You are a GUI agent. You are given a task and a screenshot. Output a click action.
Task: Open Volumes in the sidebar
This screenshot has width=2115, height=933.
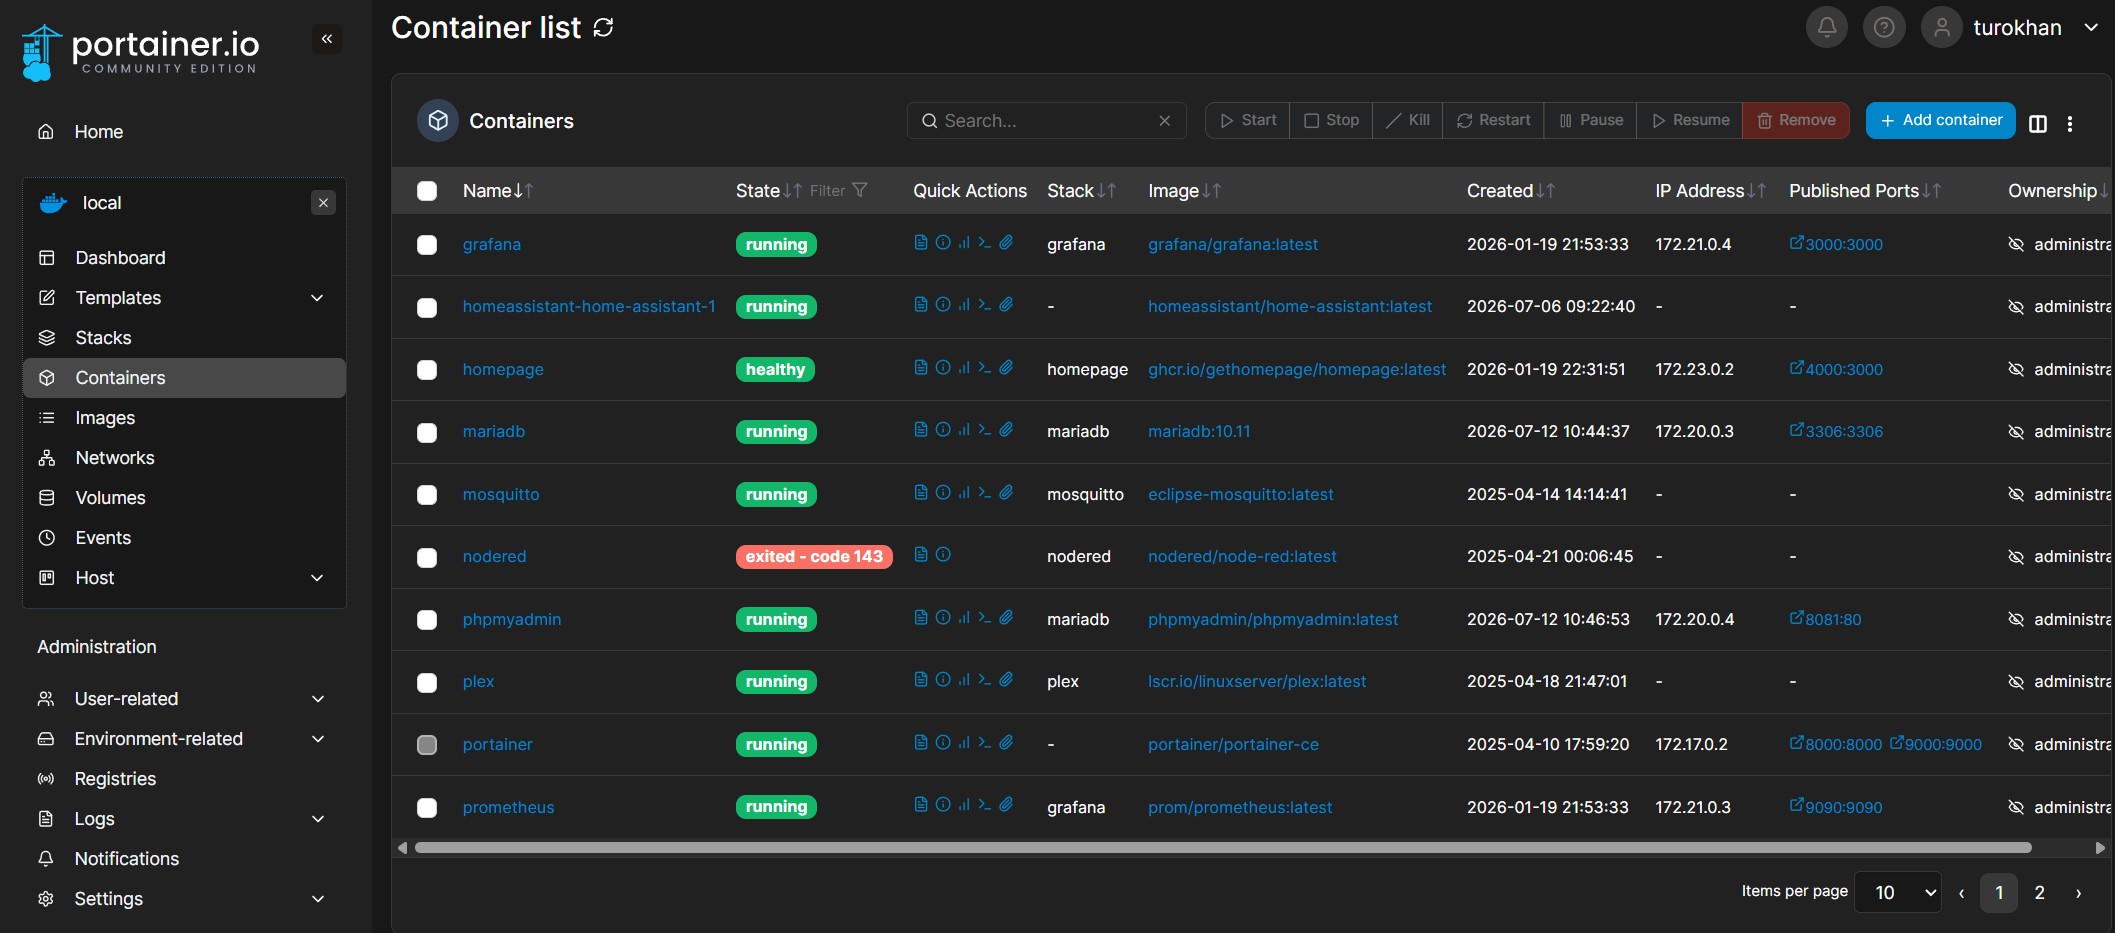click(184, 498)
